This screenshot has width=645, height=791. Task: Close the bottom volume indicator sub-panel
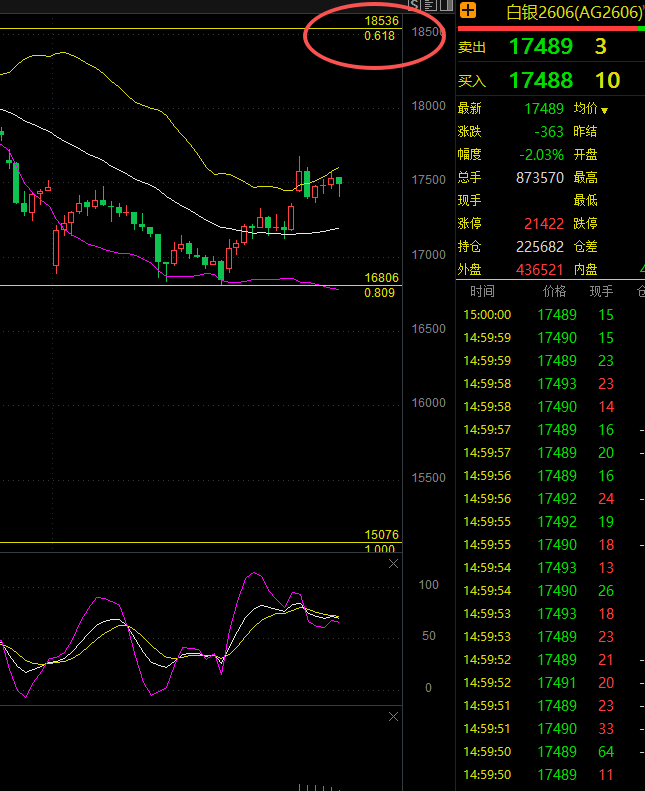[x=393, y=717]
